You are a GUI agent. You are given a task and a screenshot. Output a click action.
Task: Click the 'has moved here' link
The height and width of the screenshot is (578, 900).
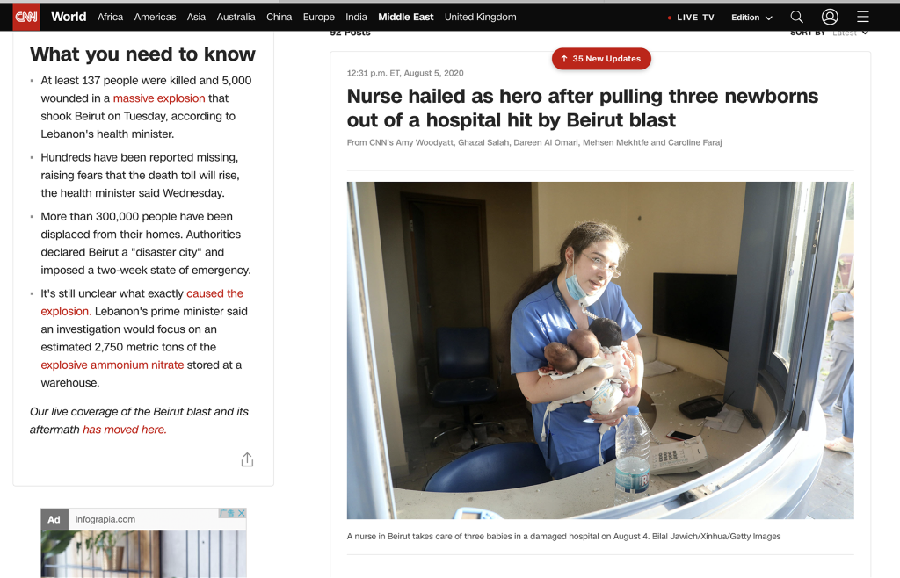pos(124,429)
